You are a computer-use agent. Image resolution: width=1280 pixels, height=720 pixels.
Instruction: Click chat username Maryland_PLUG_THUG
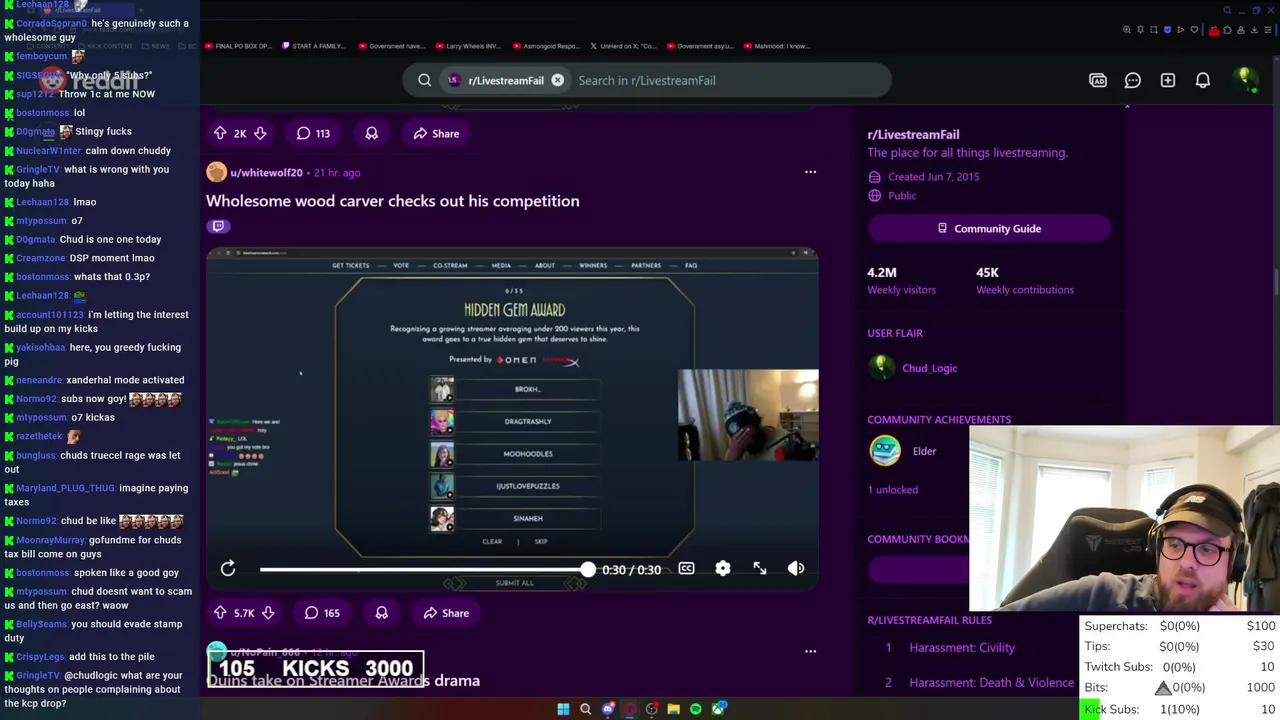click(x=65, y=488)
